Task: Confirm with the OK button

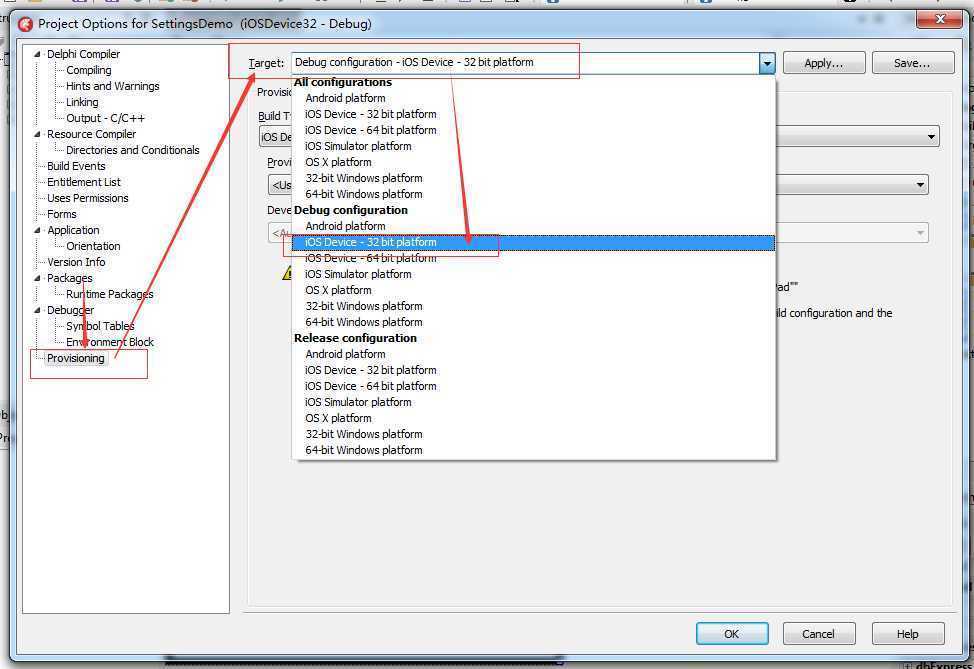Action: tap(732, 634)
